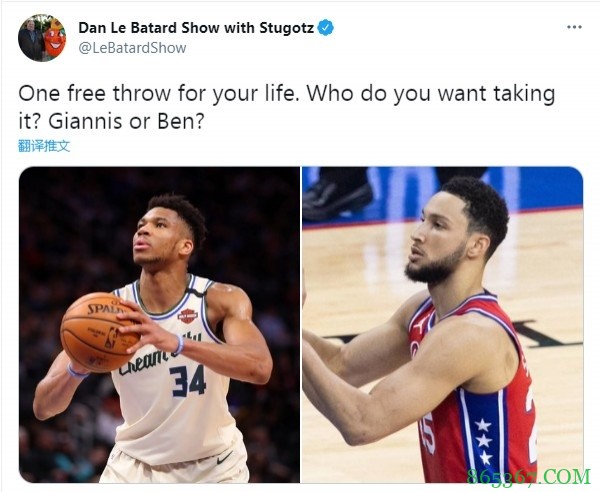600x492 pixels.
Task: Click the Nike logo on the cream shorts
Action: [224, 457]
